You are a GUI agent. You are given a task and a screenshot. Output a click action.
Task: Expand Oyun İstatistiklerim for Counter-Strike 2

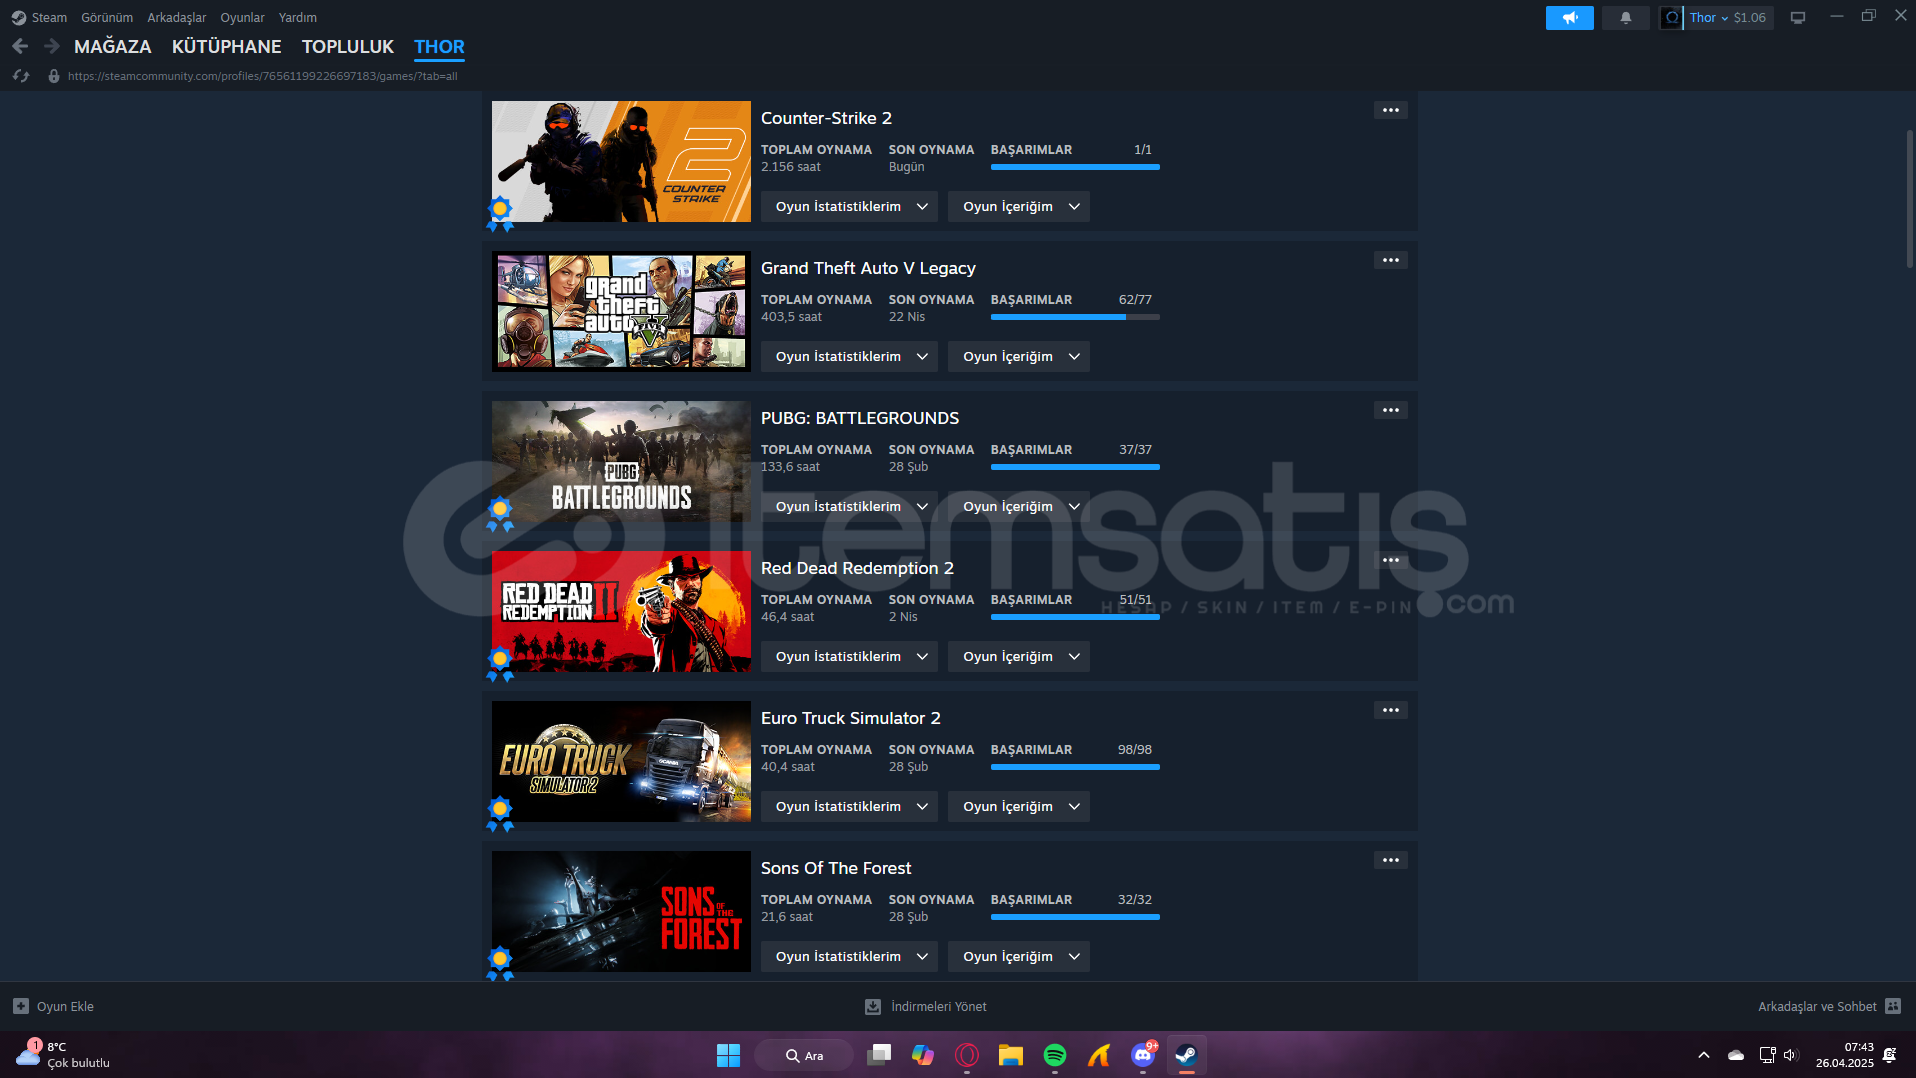[849, 206]
